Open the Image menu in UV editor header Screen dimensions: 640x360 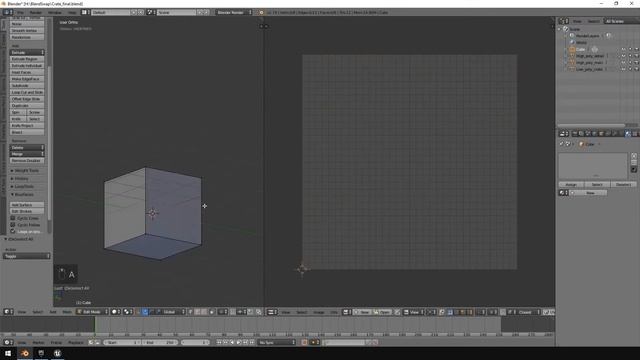coord(319,312)
